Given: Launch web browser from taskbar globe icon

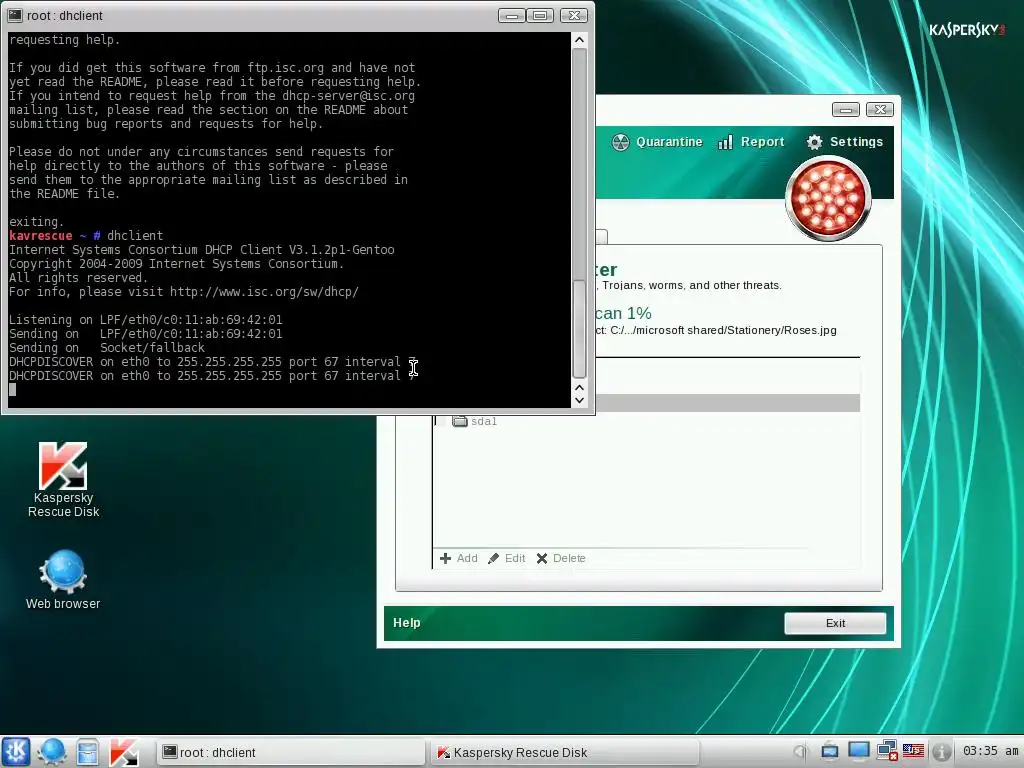Looking at the screenshot, I should pos(52,752).
